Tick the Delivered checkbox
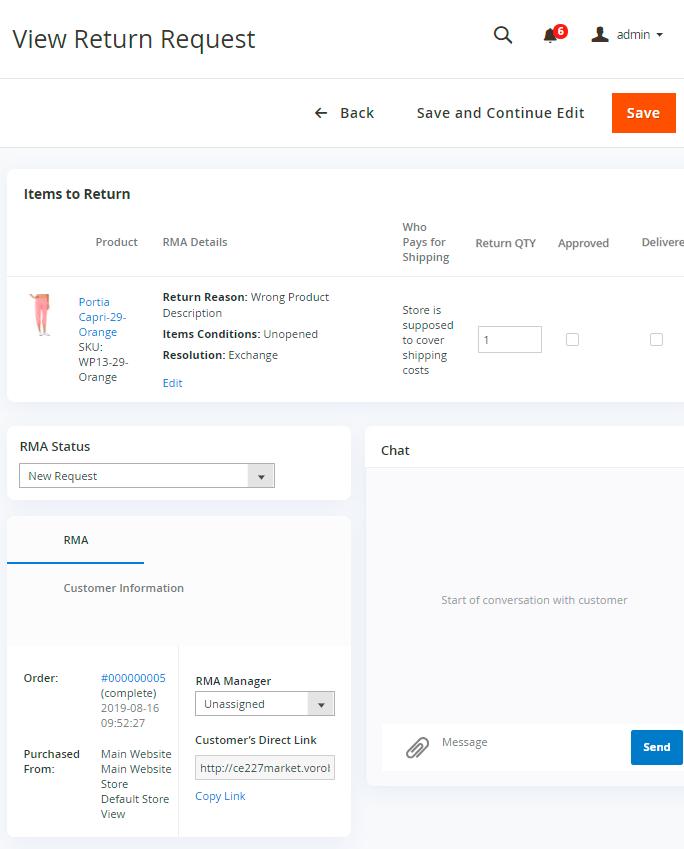Viewport: 684px width, 849px height. [x=656, y=339]
